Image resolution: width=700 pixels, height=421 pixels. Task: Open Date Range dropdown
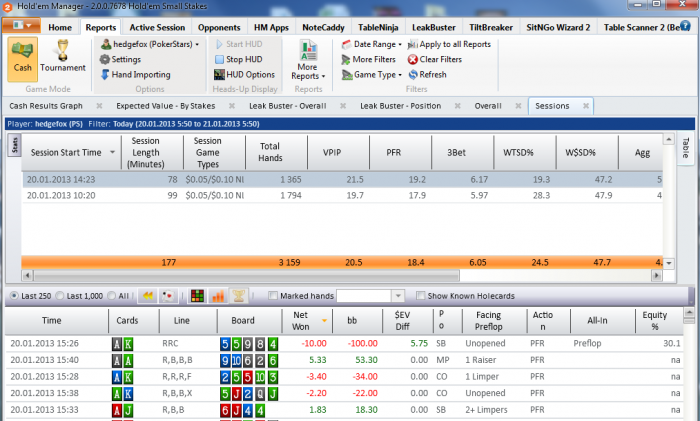[x=400, y=45]
